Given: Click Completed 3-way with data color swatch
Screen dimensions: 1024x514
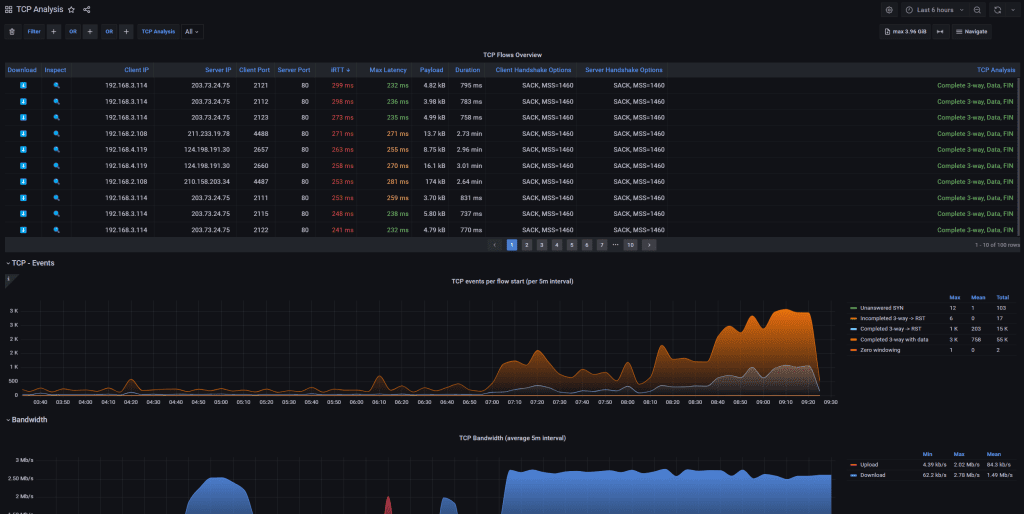Looking at the screenshot, I should [x=853, y=339].
